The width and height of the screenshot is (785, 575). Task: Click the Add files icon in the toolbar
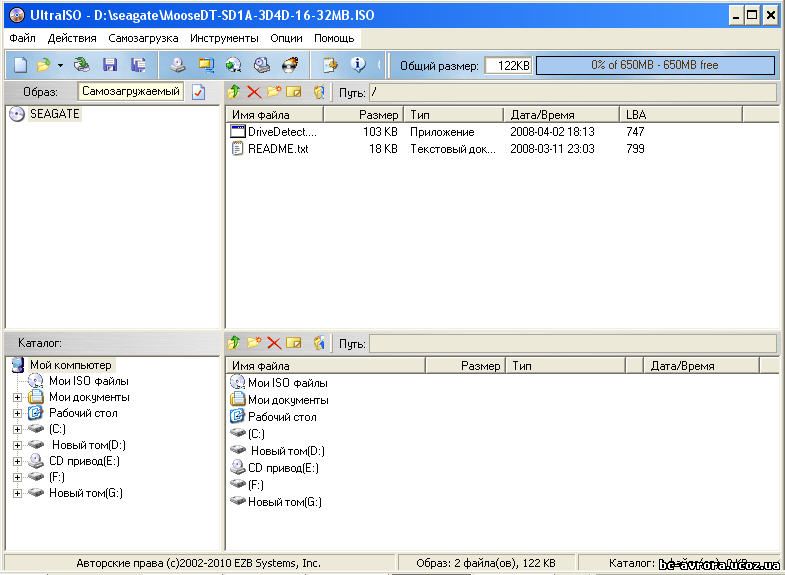pyautogui.click(x=329, y=65)
